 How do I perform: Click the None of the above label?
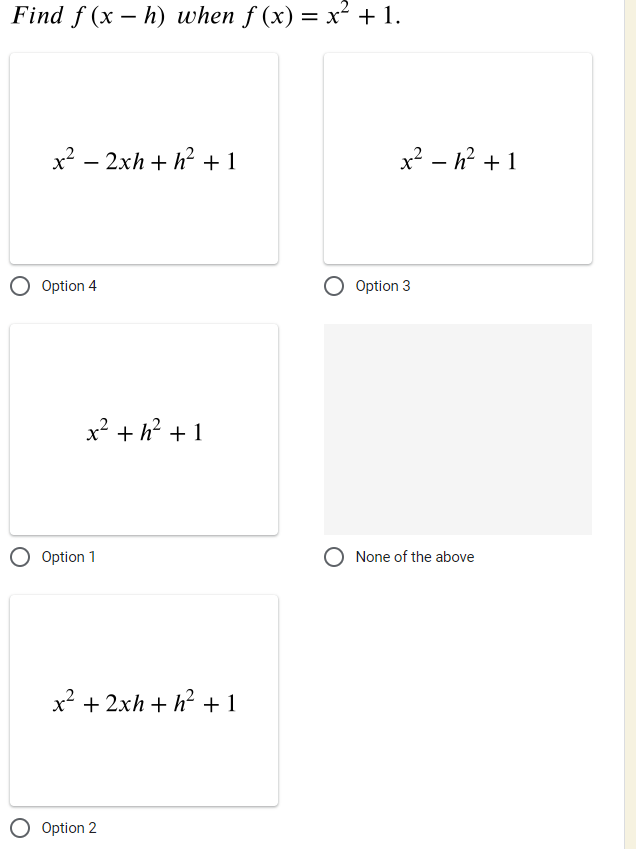[x=415, y=557]
